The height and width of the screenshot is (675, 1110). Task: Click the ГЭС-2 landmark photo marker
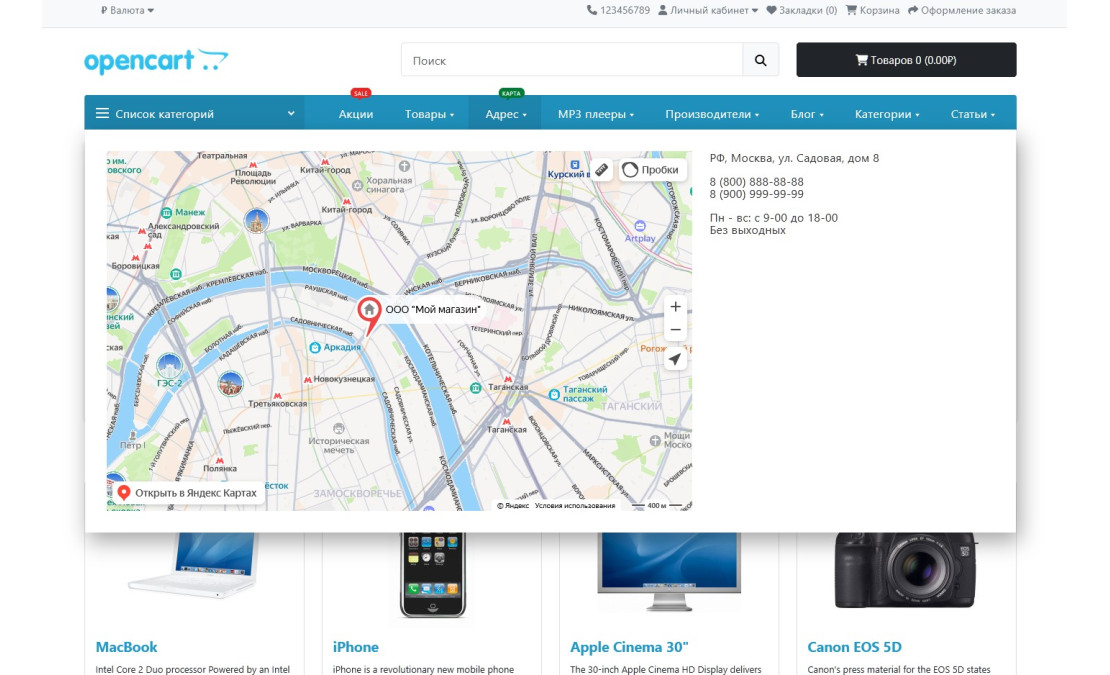click(169, 367)
